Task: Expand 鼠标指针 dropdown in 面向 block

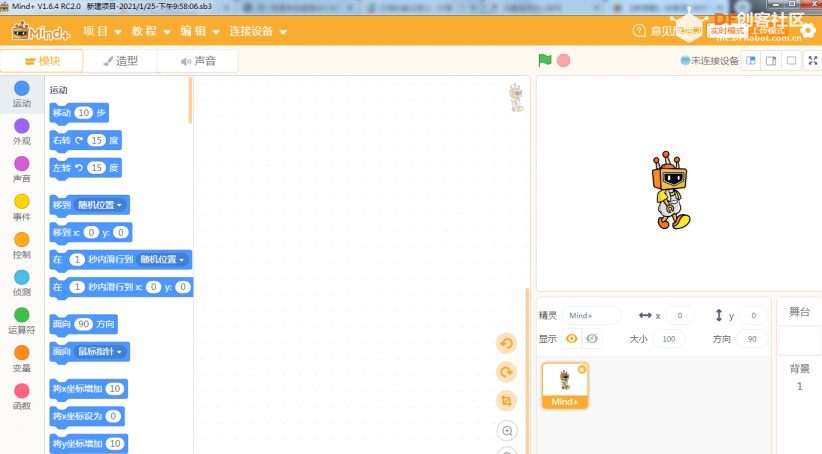Action: pyautogui.click(x=101, y=352)
